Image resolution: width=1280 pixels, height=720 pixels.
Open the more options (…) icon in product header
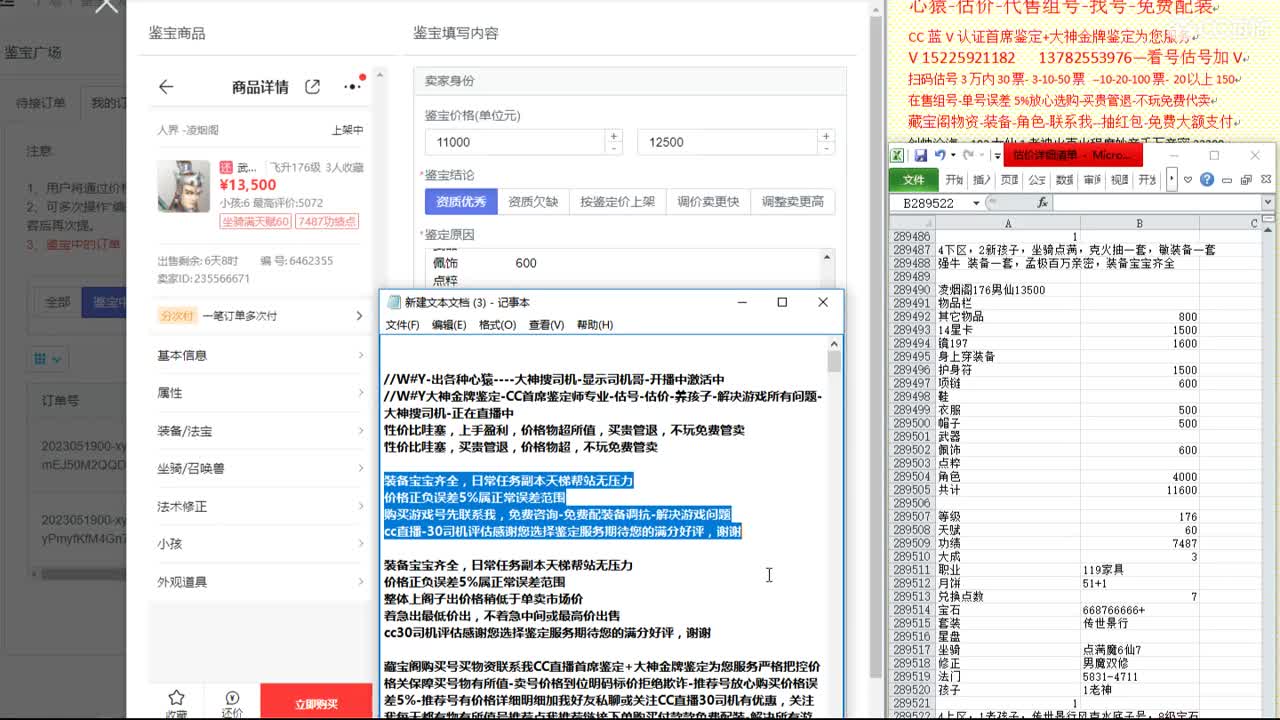pyautogui.click(x=352, y=87)
